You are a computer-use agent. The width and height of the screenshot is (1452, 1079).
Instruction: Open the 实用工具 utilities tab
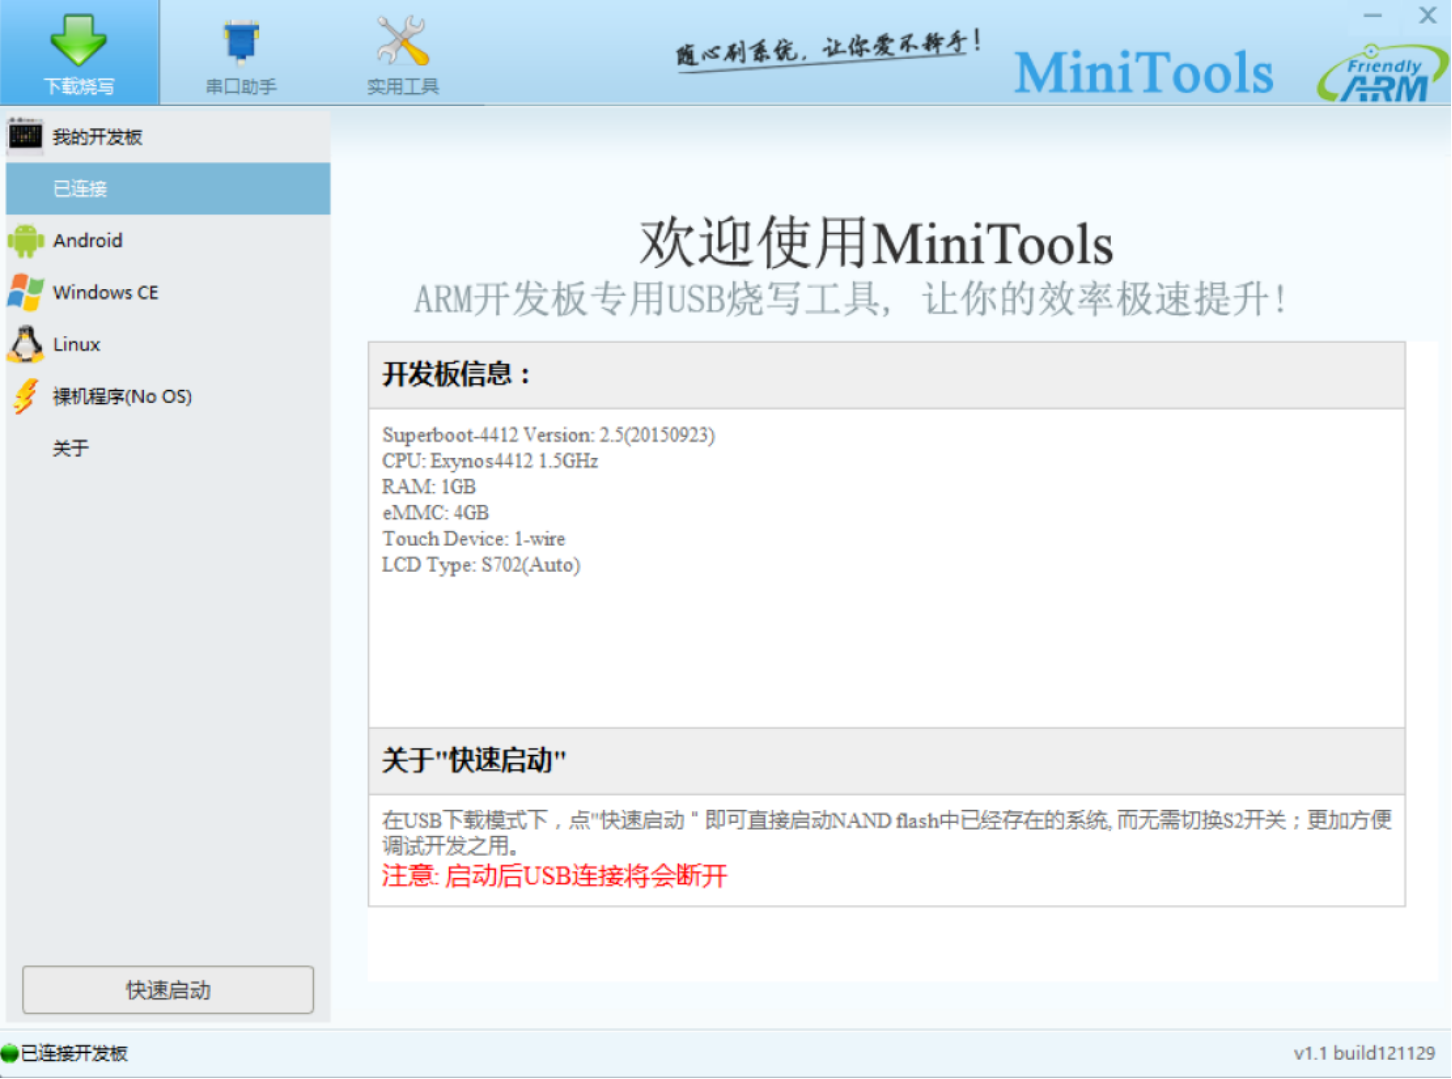pyautogui.click(x=402, y=52)
